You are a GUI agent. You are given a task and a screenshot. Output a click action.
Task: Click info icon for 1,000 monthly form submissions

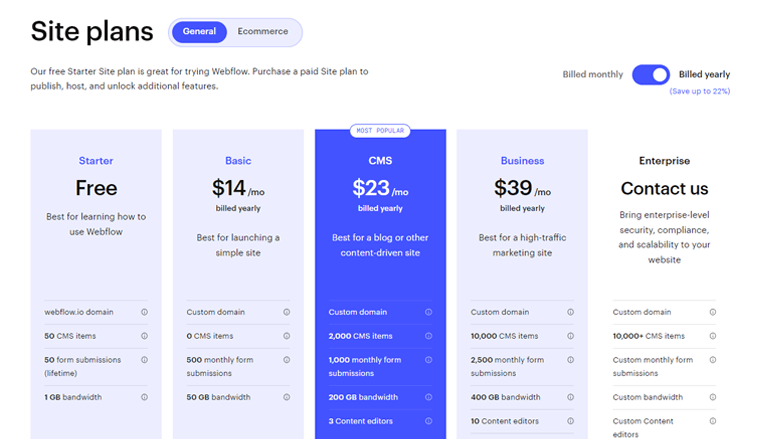pos(428,360)
